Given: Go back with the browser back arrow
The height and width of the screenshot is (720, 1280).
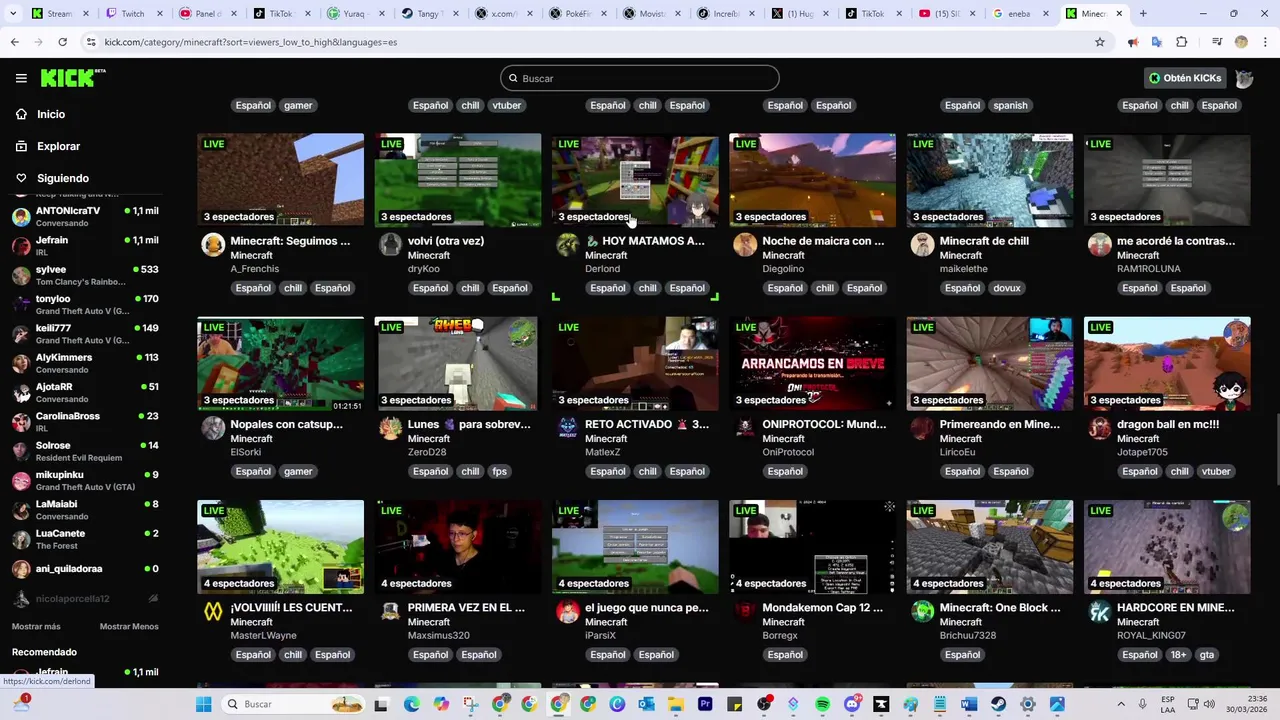Looking at the screenshot, I should coord(14,42).
